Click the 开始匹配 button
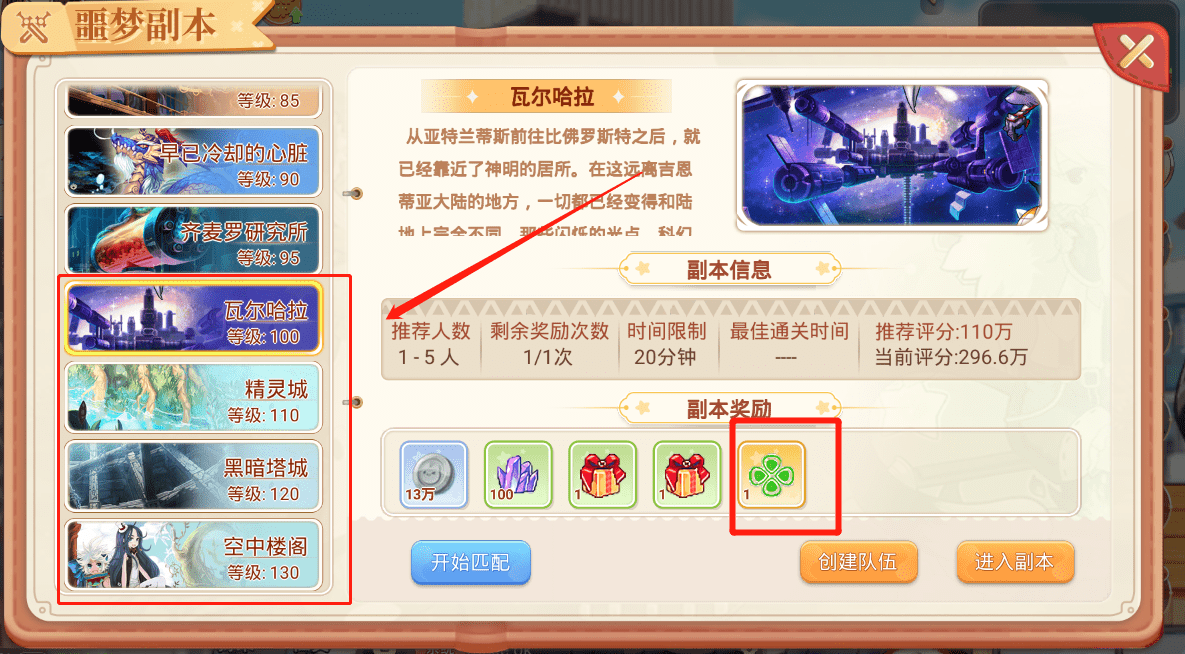This screenshot has height=654, width=1185. (x=471, y=563)
